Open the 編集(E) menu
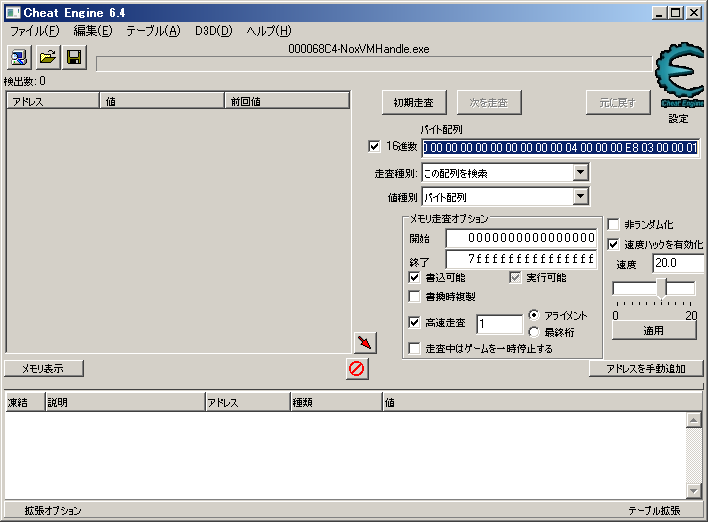Image resolution: width=708 pixels, height=522 pixels. tap(93, 31)
